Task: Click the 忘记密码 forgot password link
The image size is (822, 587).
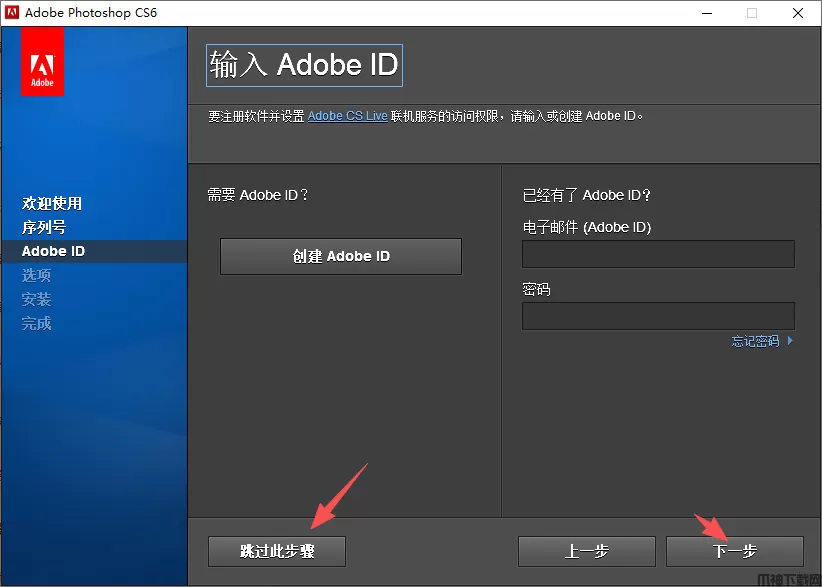Action: (755, 341)
